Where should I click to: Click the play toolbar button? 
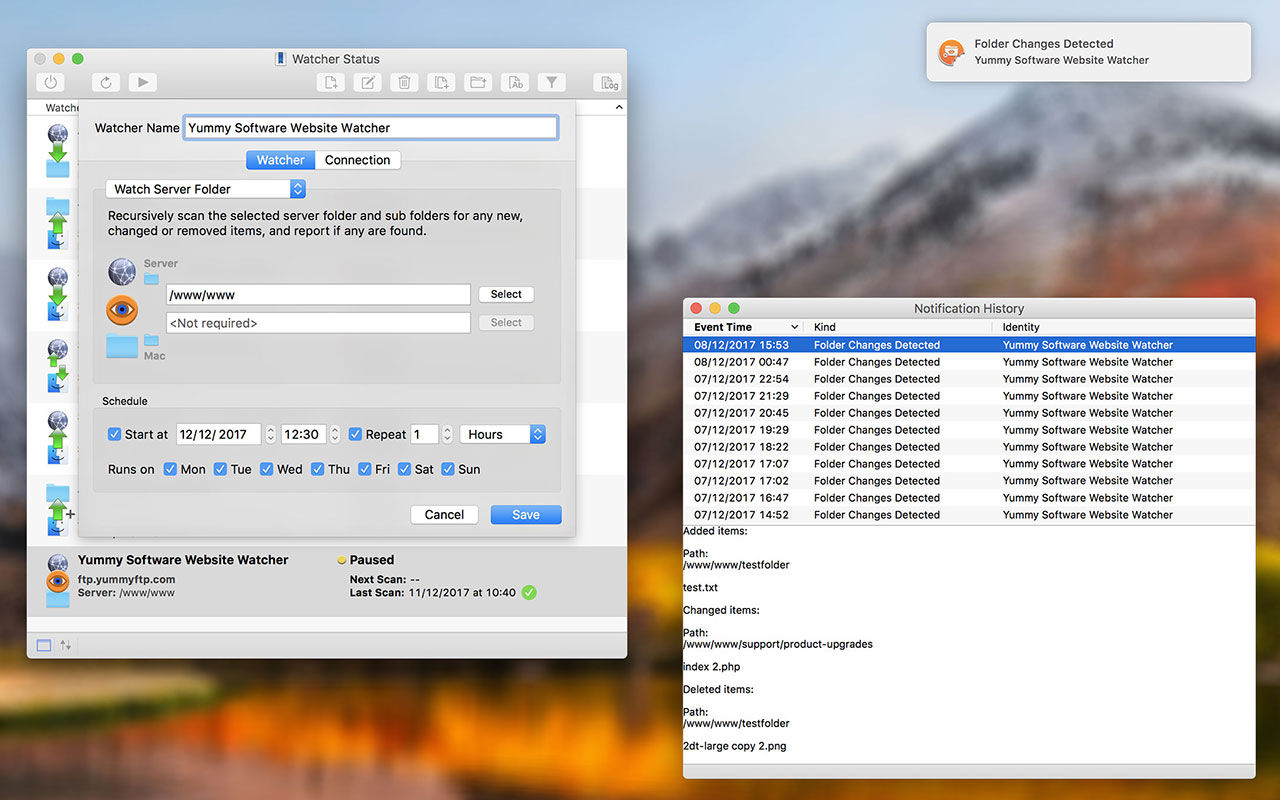point(142,83)
